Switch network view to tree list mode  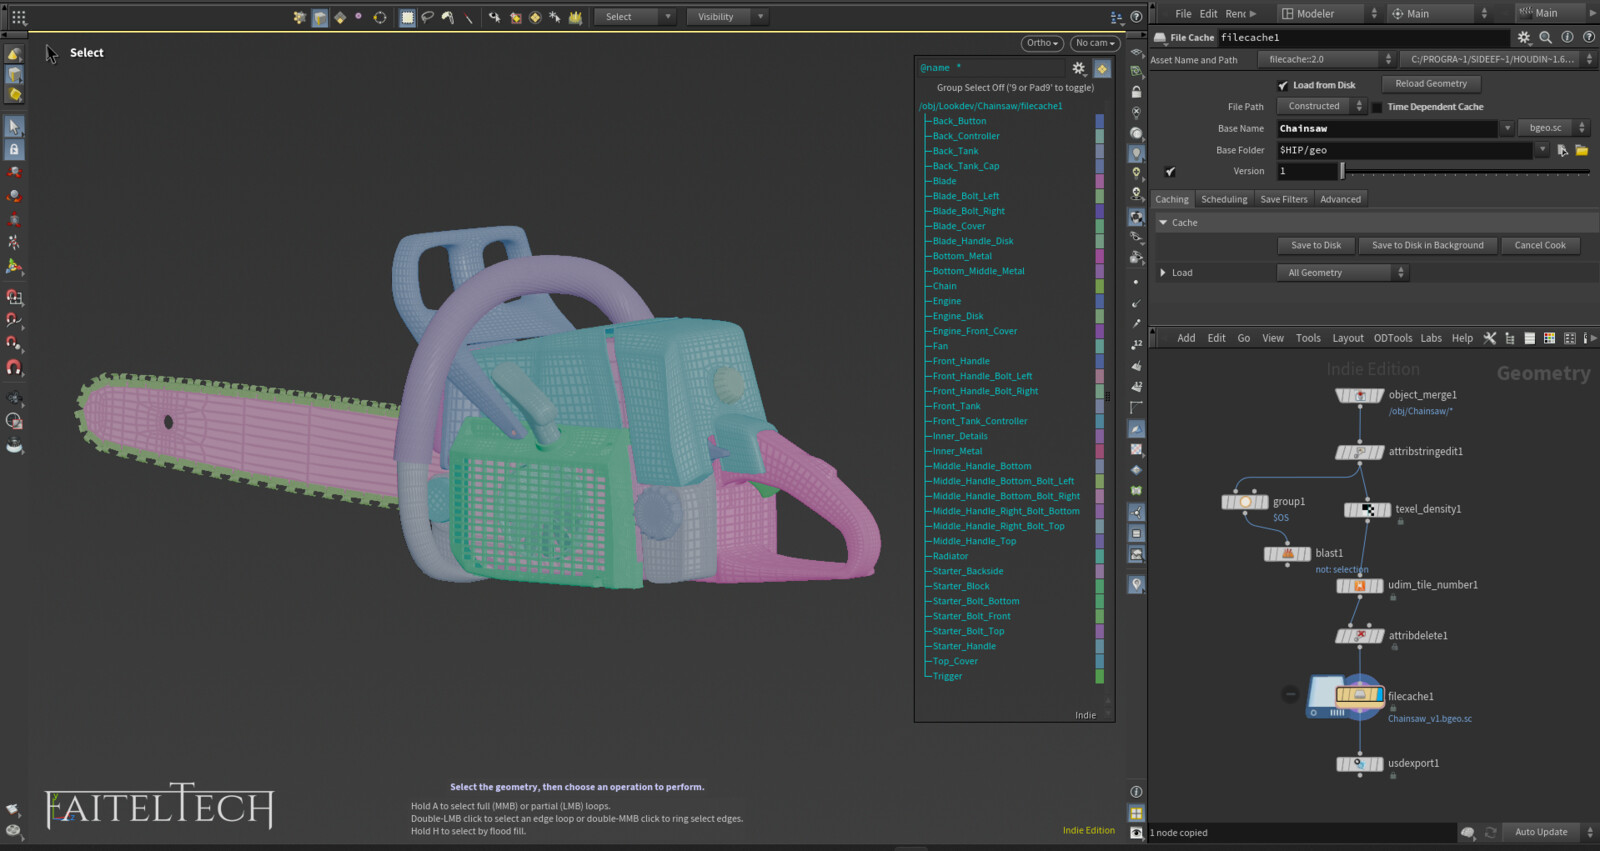click(x=1509, y=338)
